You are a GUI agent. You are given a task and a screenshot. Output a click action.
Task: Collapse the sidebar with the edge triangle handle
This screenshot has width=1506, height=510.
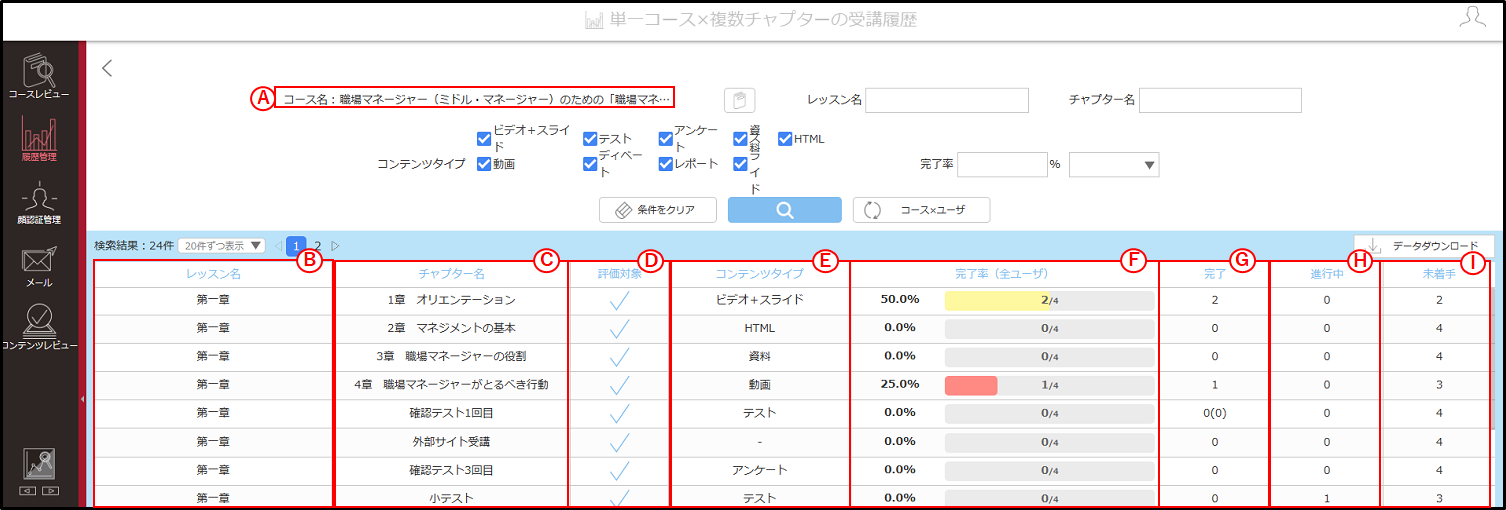point(82,398)
